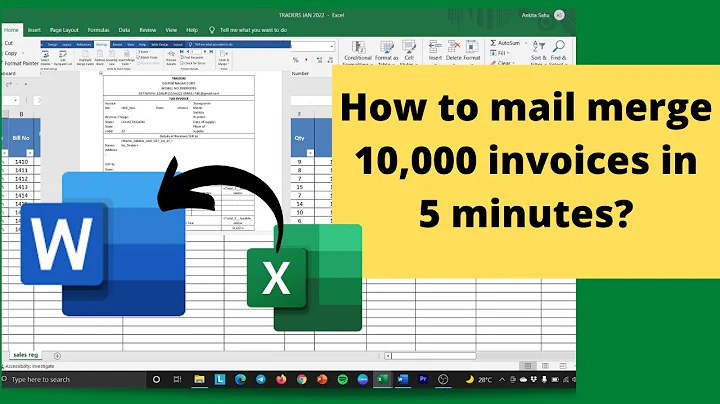Switch to Normal view in status bar
The height and width of the screenshot is (404, 720).
528,366
